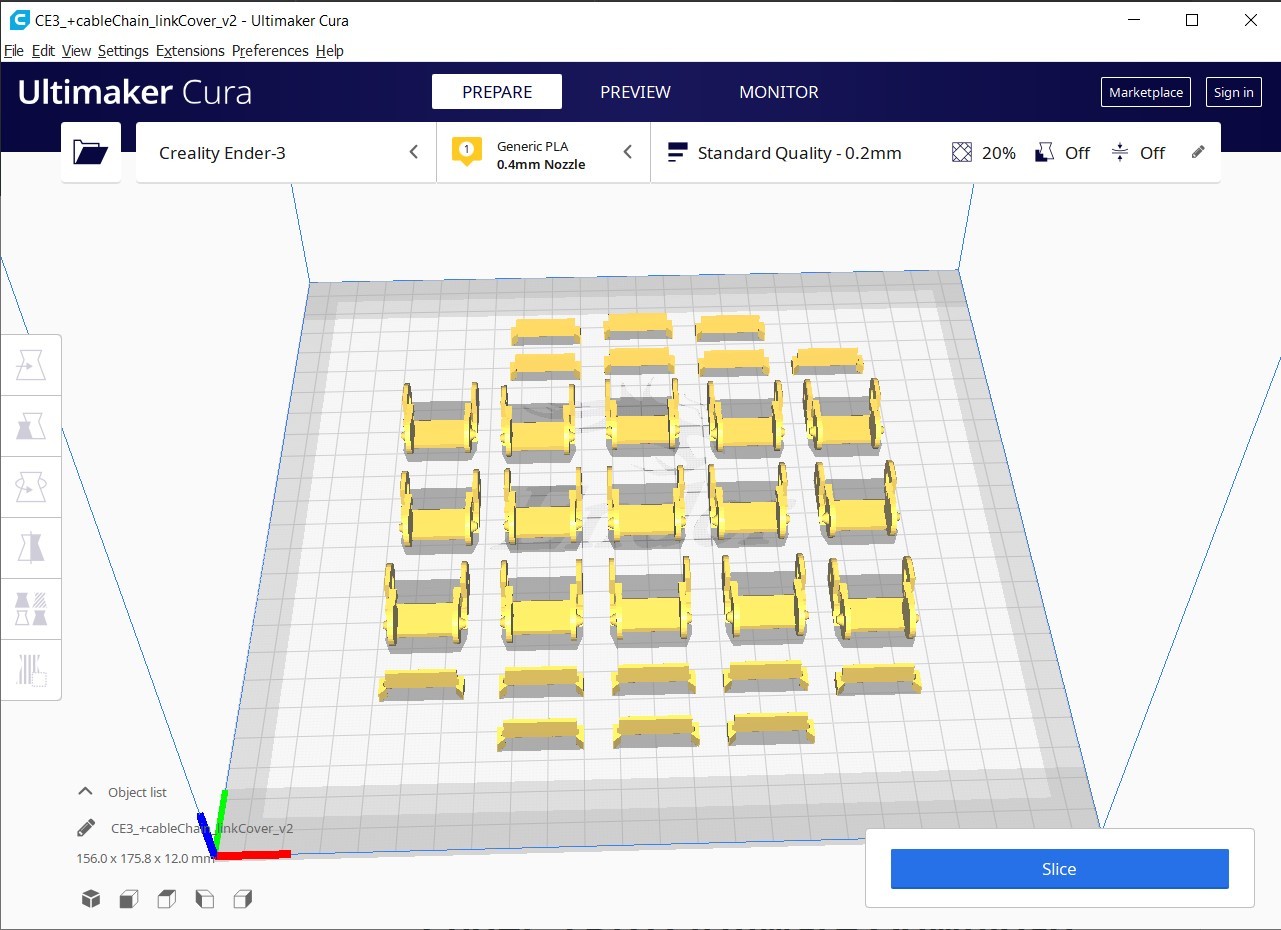Click the adhesion Off icon
1281x930 pixels.
pyautogui.click(x=1120, y=153)
